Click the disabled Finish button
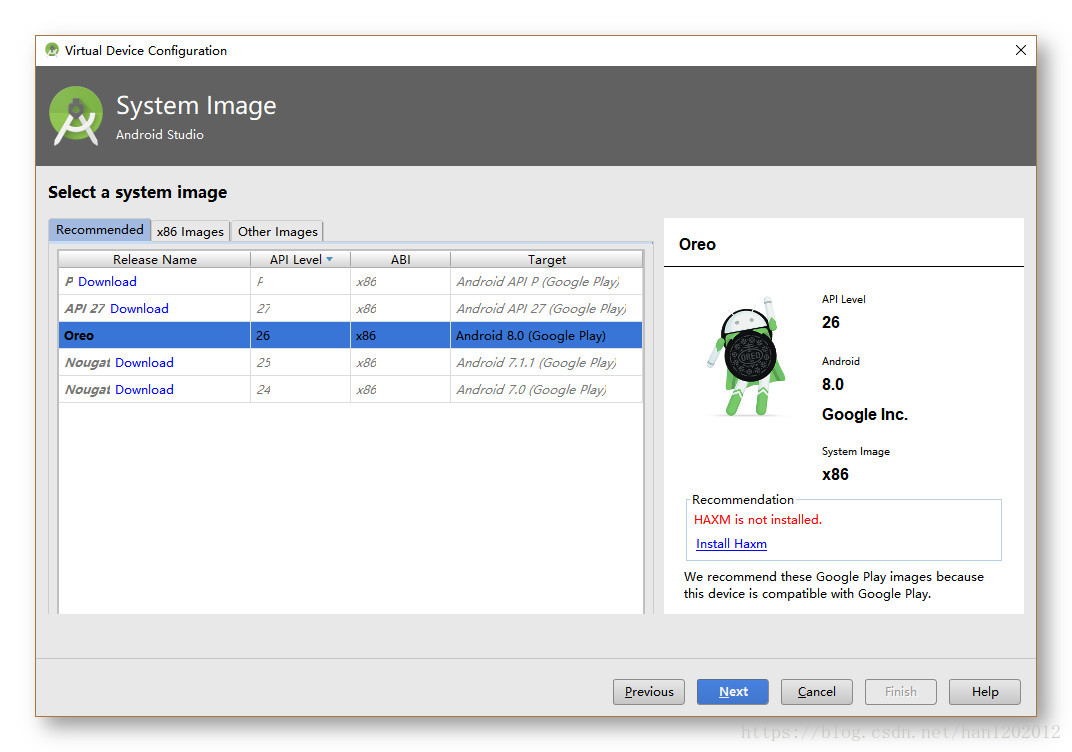Image resolution: width=1072 pixels, height=752 pixels. pos(901,692)
